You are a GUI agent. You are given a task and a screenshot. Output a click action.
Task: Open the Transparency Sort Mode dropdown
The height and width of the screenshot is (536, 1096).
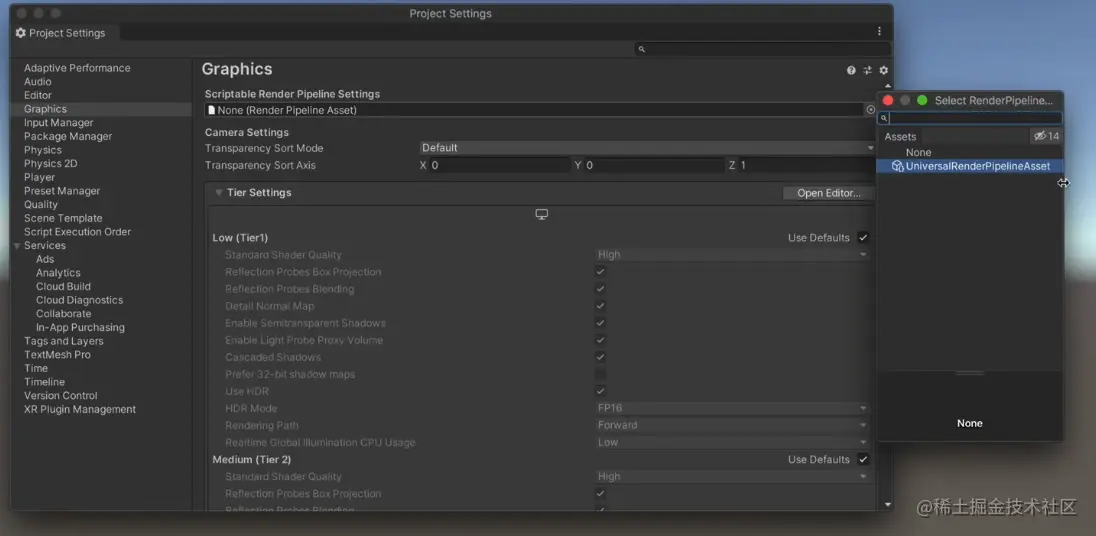coord(646,148)
